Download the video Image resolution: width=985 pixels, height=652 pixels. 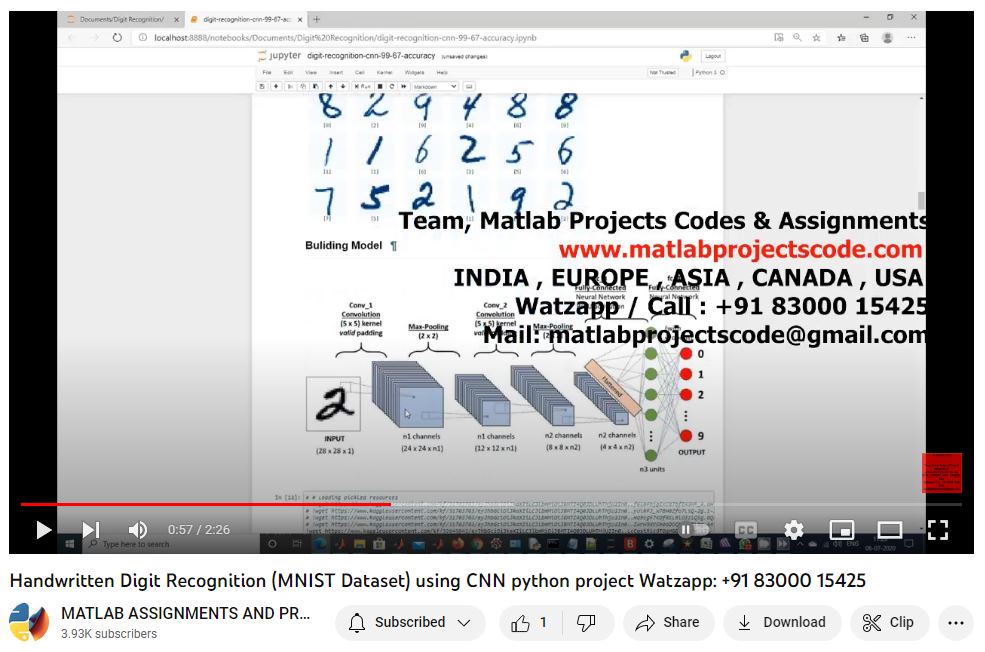coord(781,622)
